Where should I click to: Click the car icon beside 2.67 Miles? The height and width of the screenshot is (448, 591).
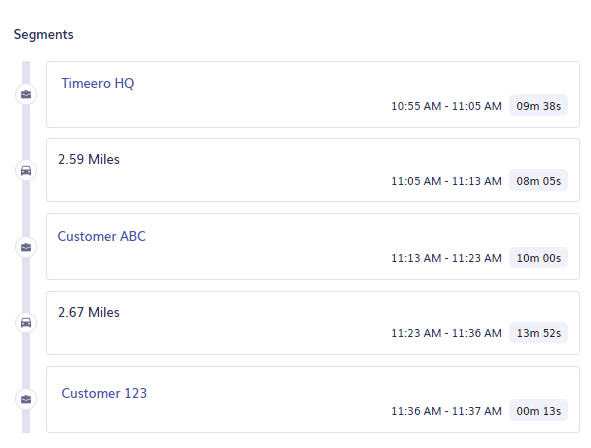click(26, 323)
